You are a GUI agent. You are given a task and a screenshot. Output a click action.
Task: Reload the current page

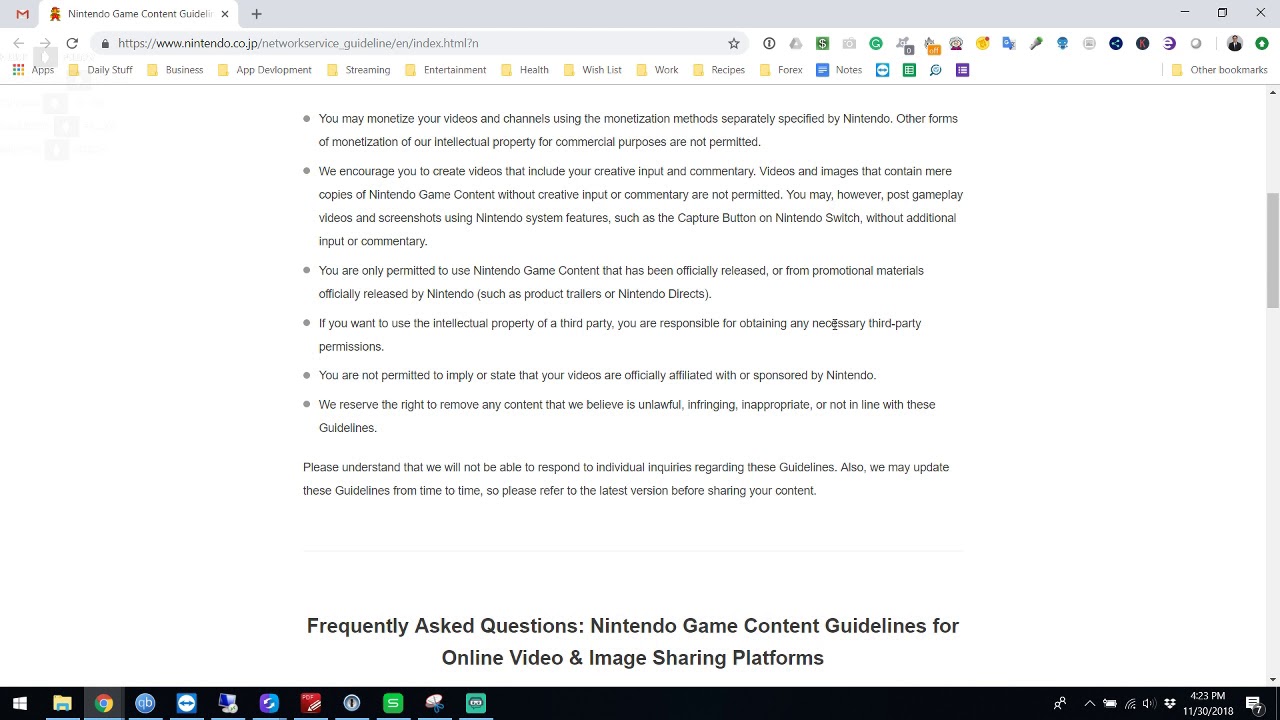click(x=72, y=43)
